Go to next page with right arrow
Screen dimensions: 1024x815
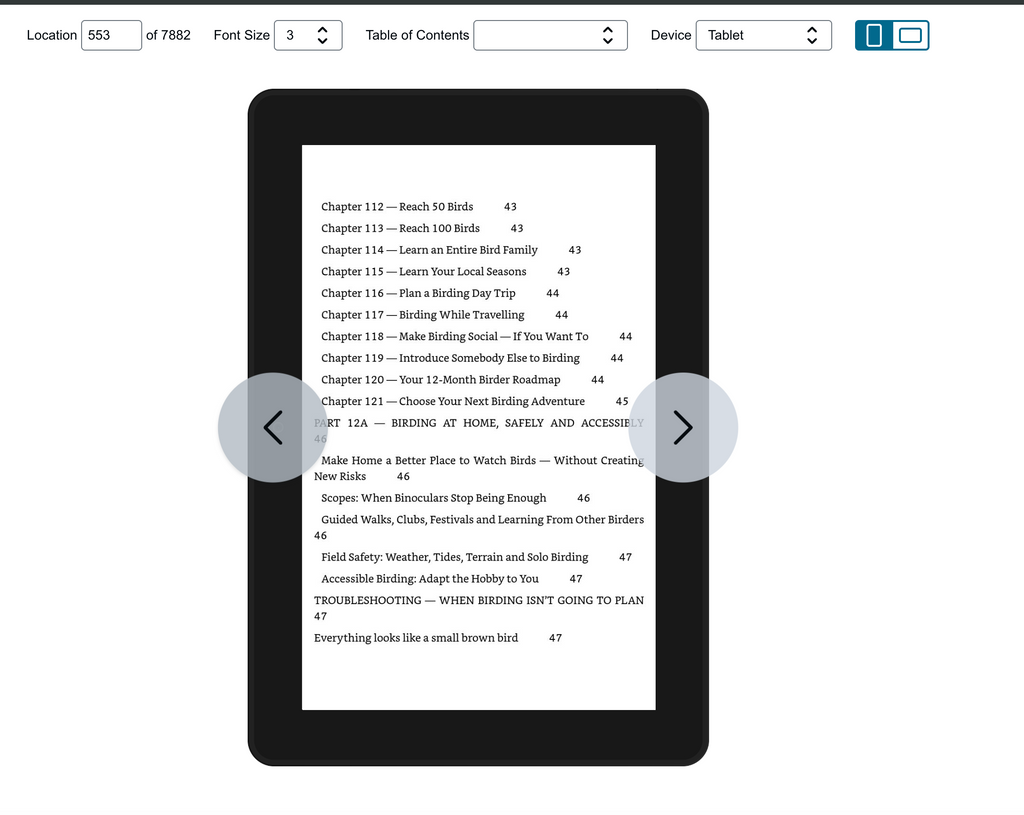(683, 428)
